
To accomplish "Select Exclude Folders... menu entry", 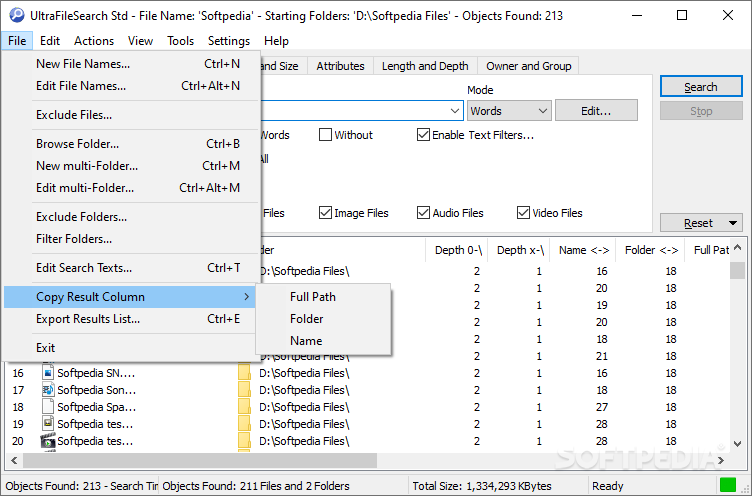I will click(x=129, y=217).
